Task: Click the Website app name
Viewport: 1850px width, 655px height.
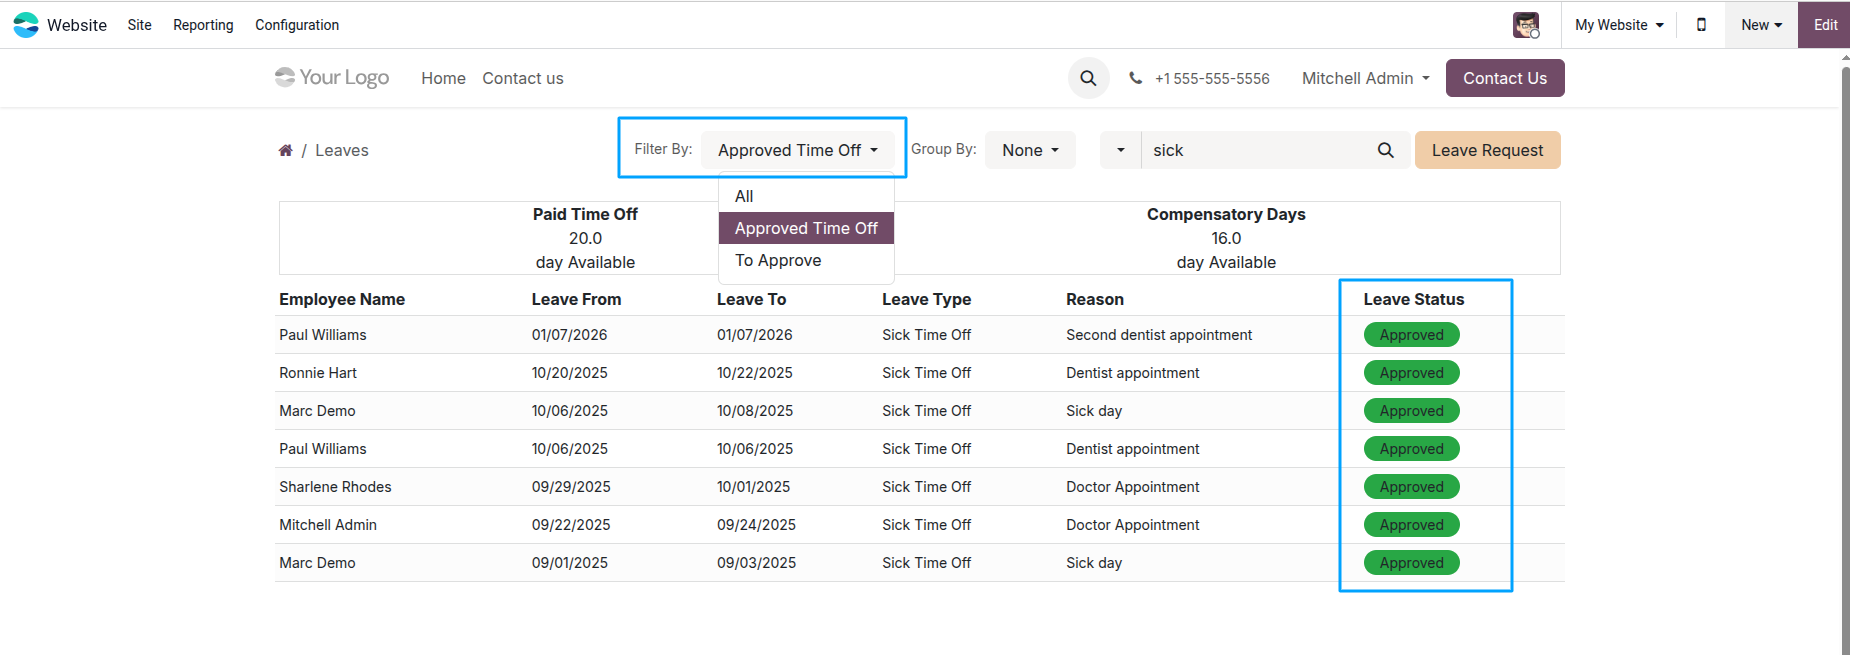Action: pos(77,25)
